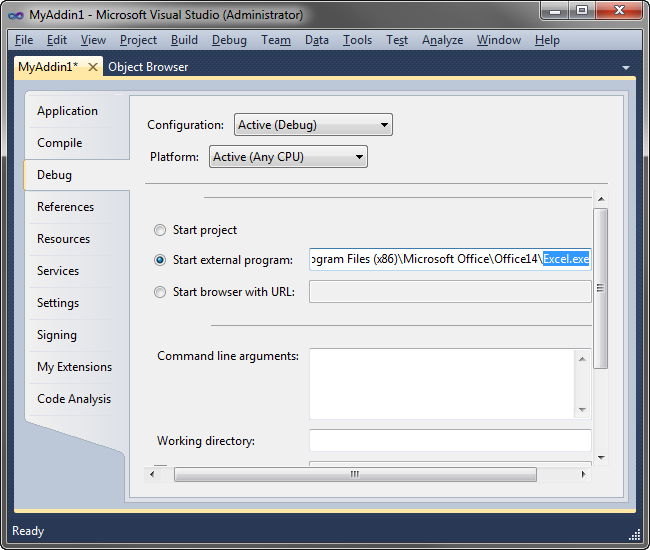Select the Start project radio button
650x550 pixels.
pyautogui.click(x=160, y=230)
